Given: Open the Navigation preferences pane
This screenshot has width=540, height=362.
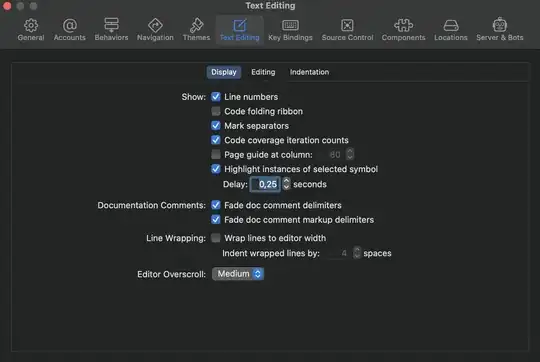Looking at the screenshot, I should click(x=155, y=30).
